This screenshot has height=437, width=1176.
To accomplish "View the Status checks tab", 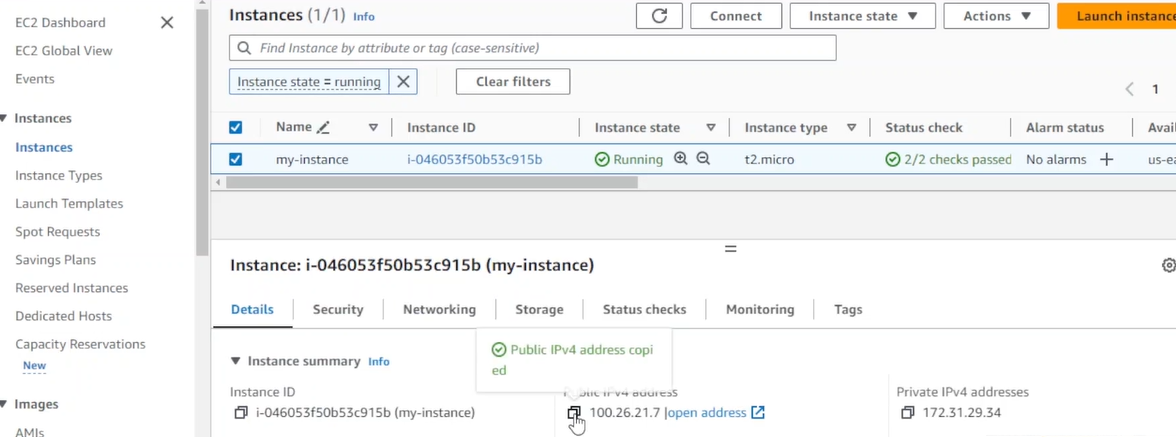I will [x=644, y=309].
